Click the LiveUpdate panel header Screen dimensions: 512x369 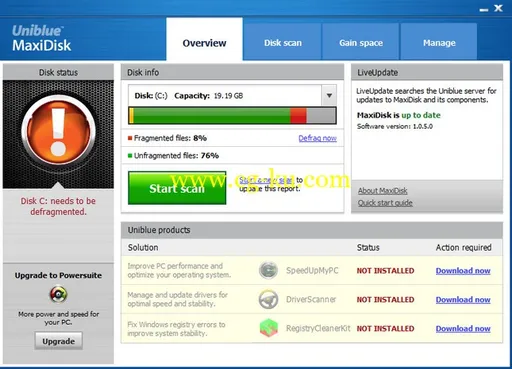click(427, 72)
